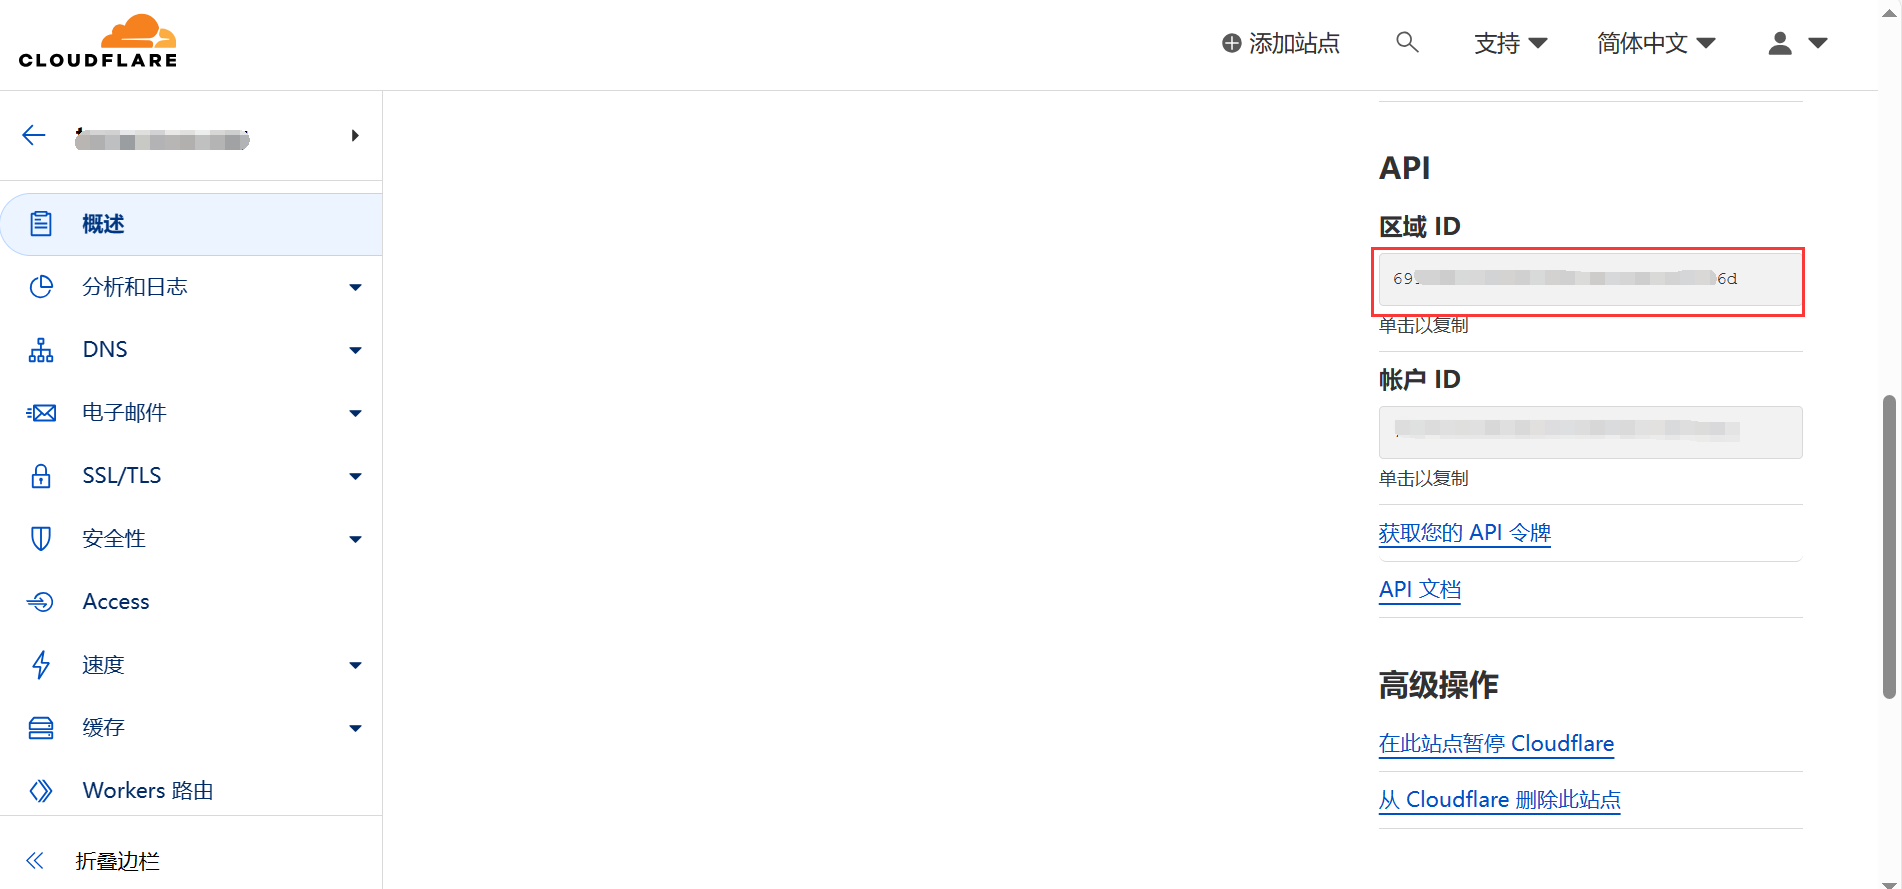Click 在此站点暂停 Cloudflare link

coord(1496,744)
